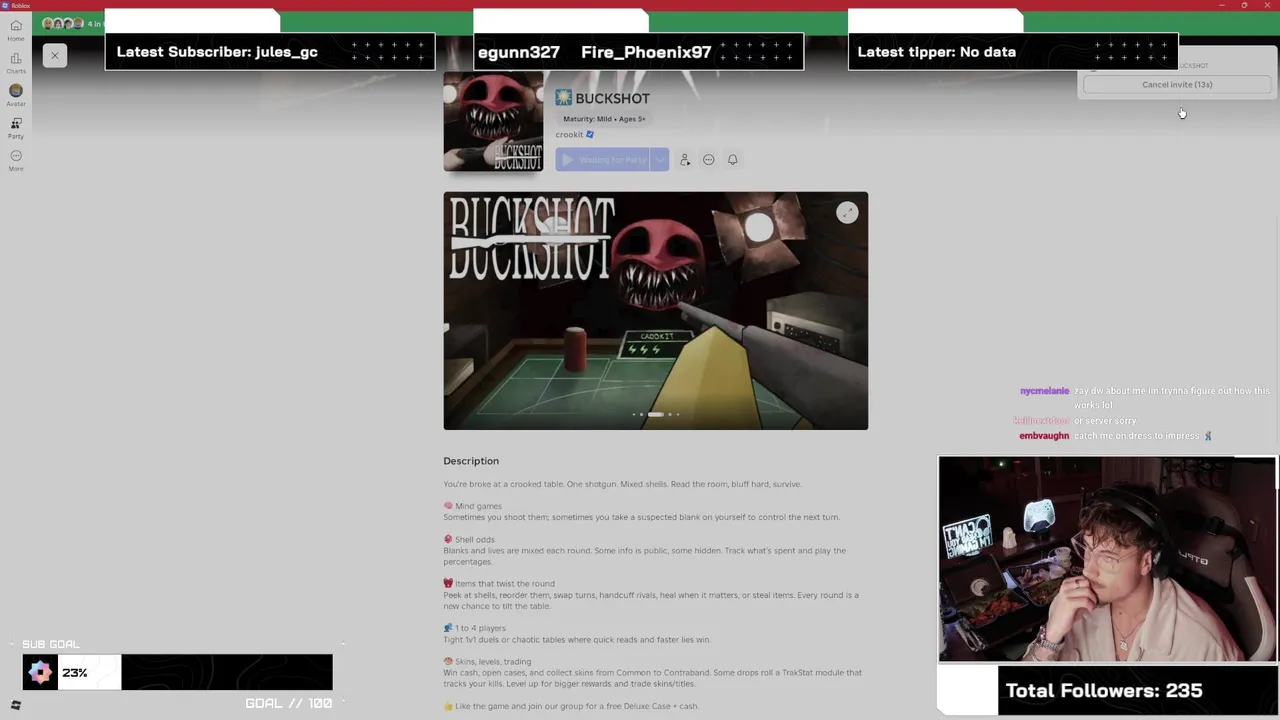Click the 'Shell odds' description line
This screenshot has height=720, width=1280.
point(469,540)
